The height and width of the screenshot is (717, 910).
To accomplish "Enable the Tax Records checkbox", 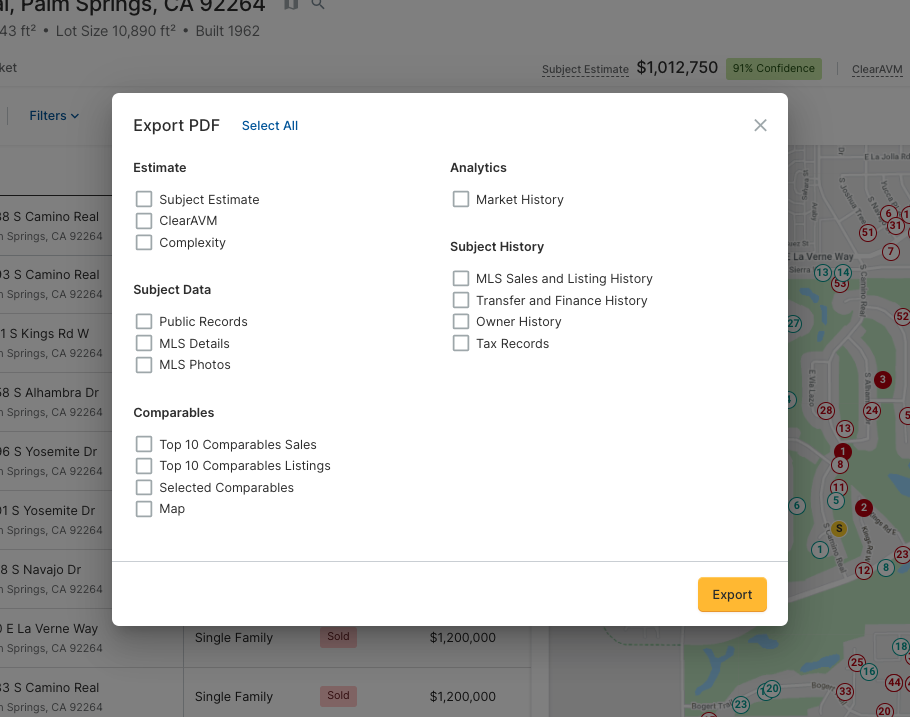I will tap(461, 343).
